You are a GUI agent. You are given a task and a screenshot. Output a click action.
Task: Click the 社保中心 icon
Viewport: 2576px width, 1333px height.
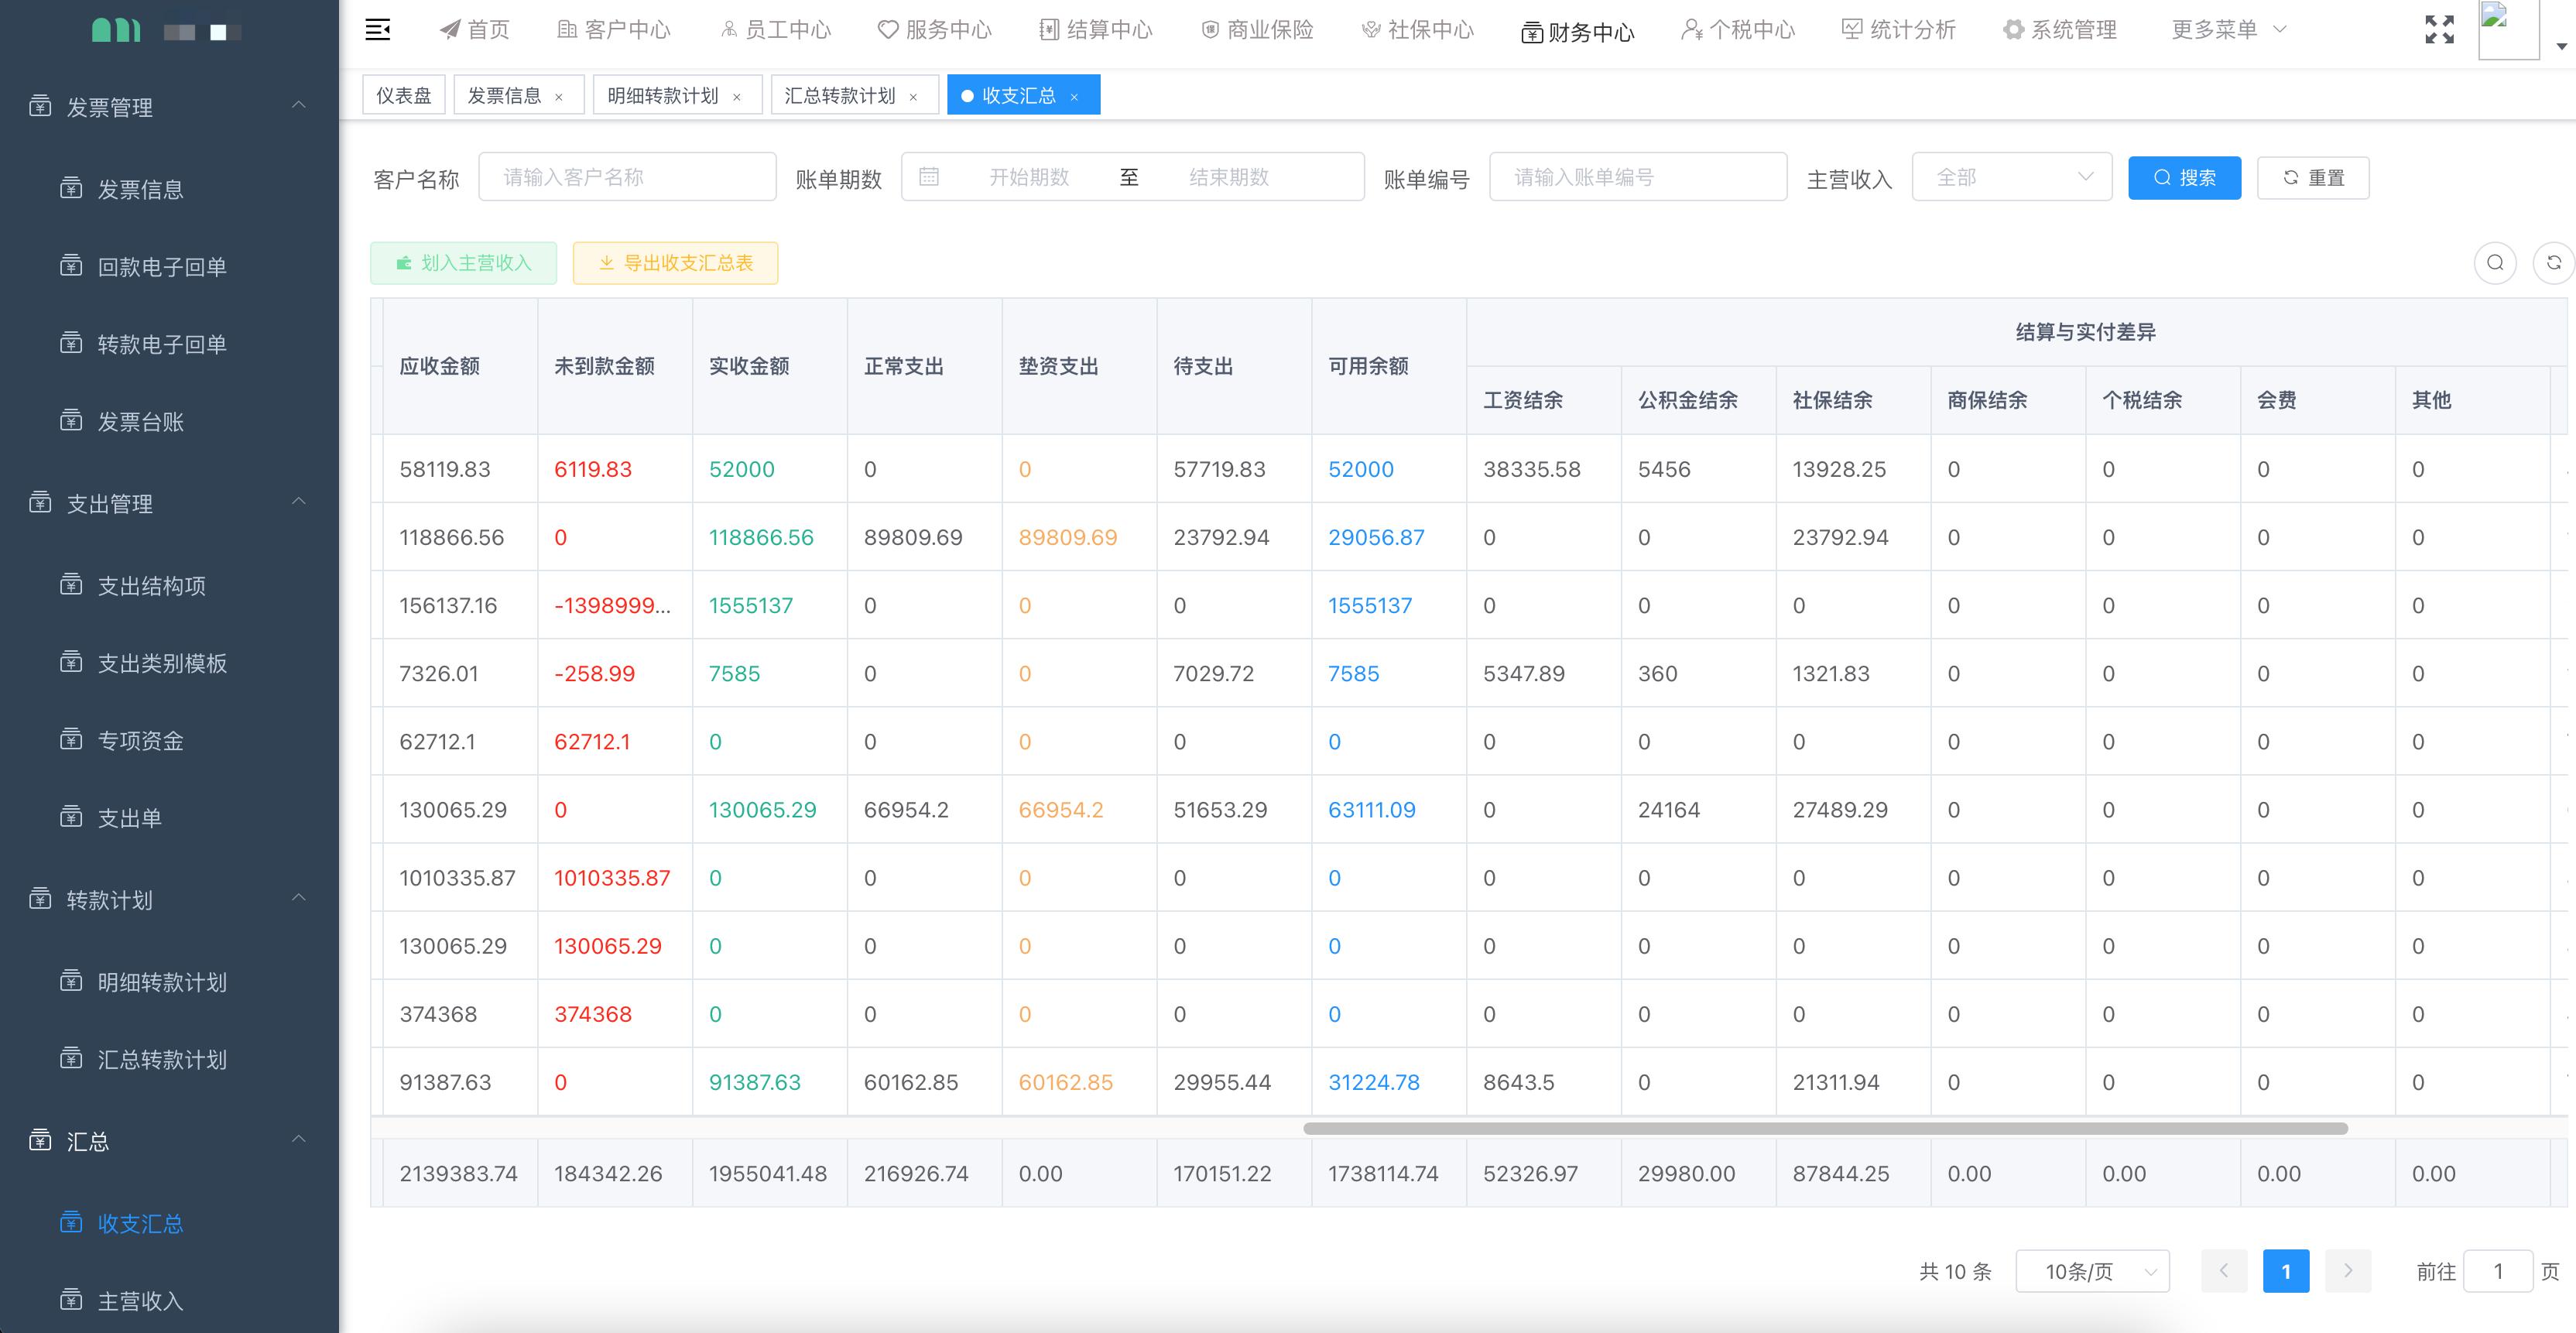(1369, 29)
